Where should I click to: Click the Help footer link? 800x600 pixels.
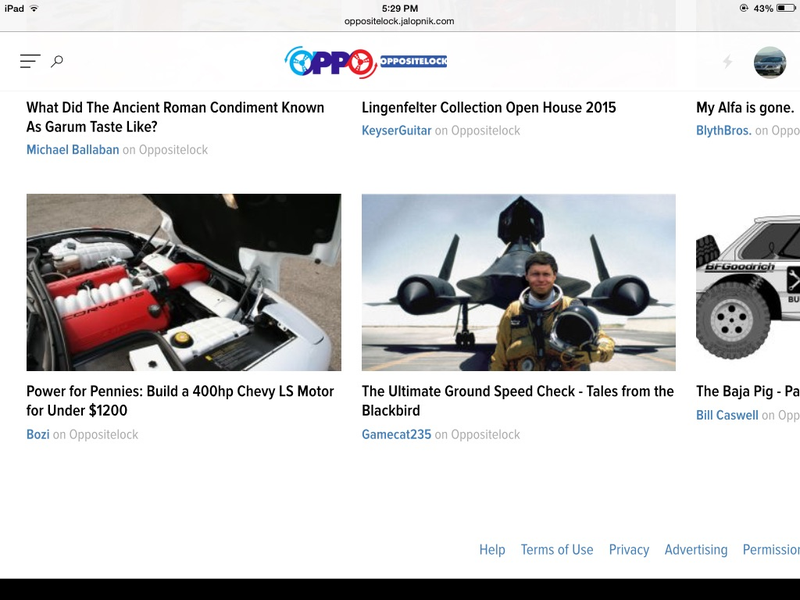click(492, 549)
